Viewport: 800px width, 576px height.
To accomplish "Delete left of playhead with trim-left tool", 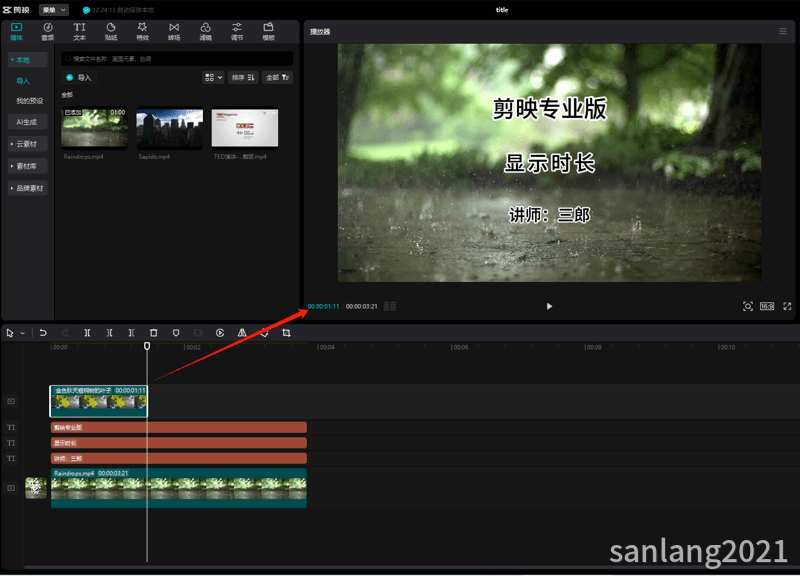I will (x=109, y=333).
